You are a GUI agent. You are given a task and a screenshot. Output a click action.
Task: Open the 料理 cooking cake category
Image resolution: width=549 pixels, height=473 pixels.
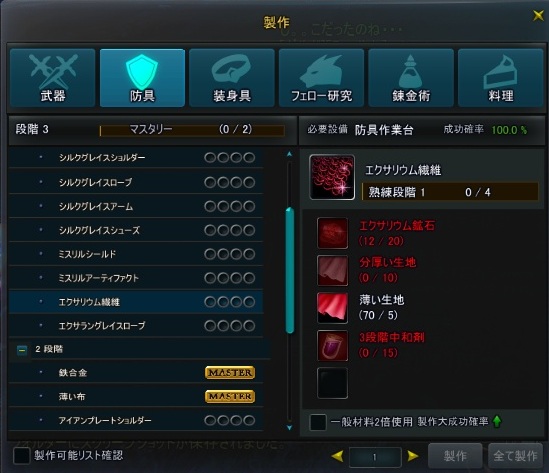tap(501, 78)
